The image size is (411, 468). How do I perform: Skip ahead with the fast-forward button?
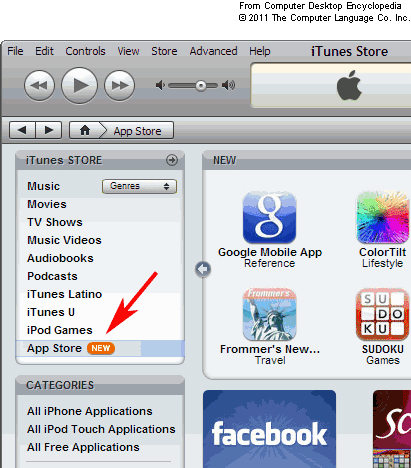pyautogui.click(x=119, y=86)
